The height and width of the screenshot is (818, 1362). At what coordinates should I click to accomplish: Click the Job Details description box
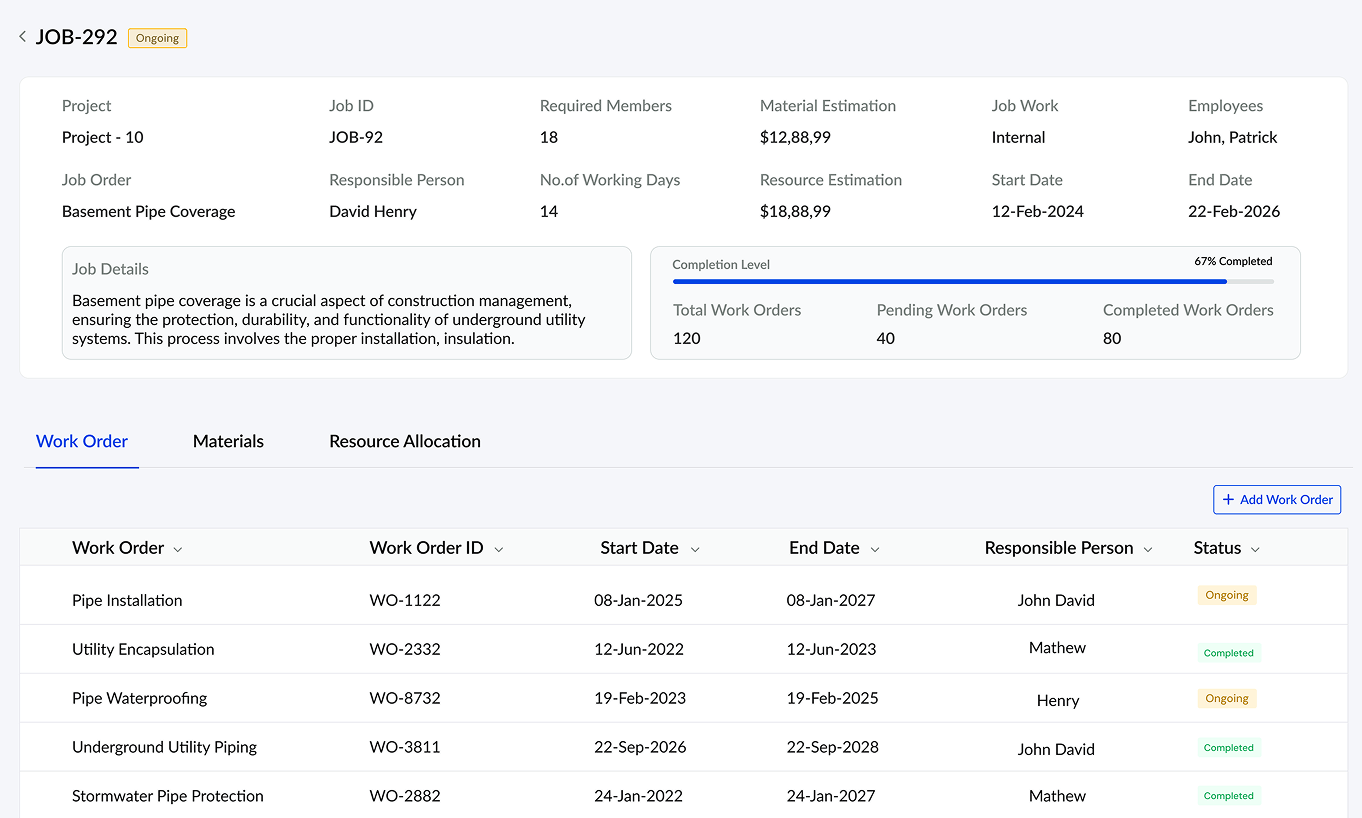point(346,303)
